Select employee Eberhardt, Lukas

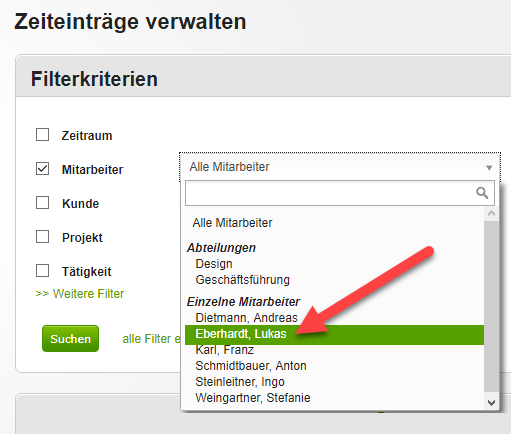click(x=334, y=334)
